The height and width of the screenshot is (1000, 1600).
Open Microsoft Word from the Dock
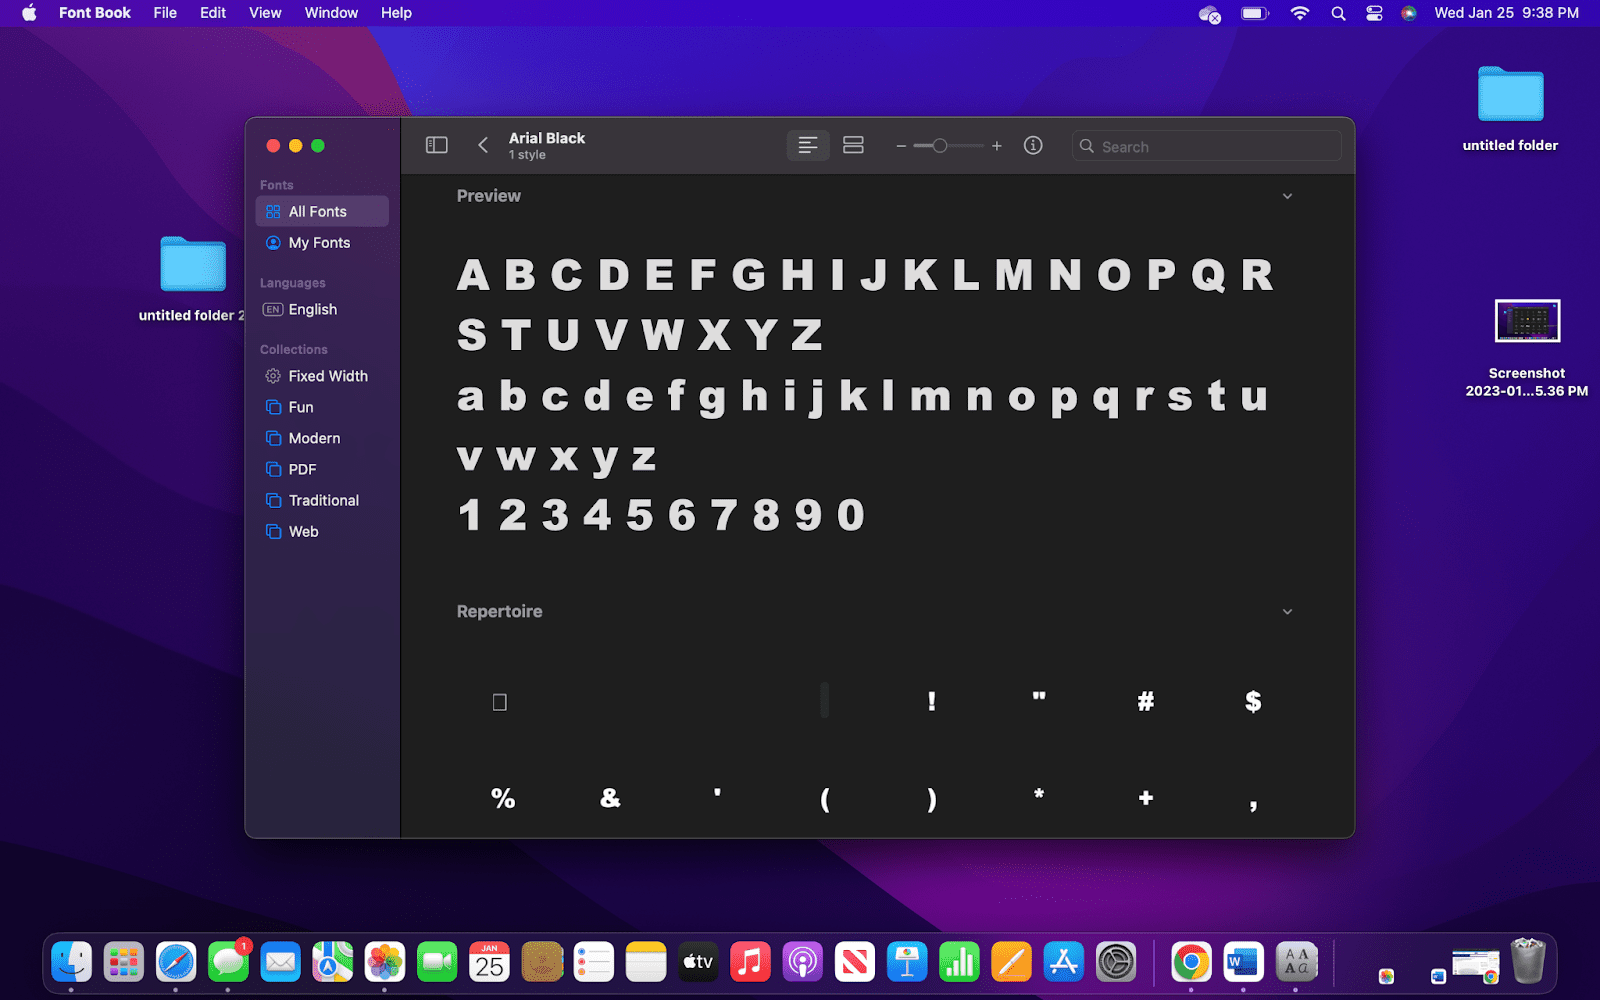(x=1243, y=962)
